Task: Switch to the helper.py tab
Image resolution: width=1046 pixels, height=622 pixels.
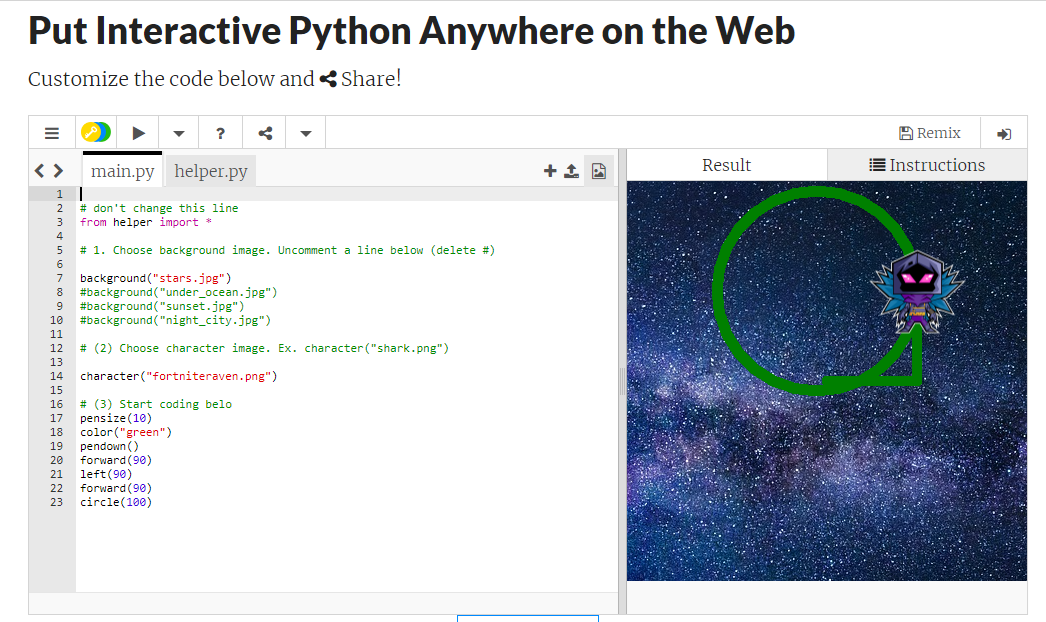Action: click(211, 171)
